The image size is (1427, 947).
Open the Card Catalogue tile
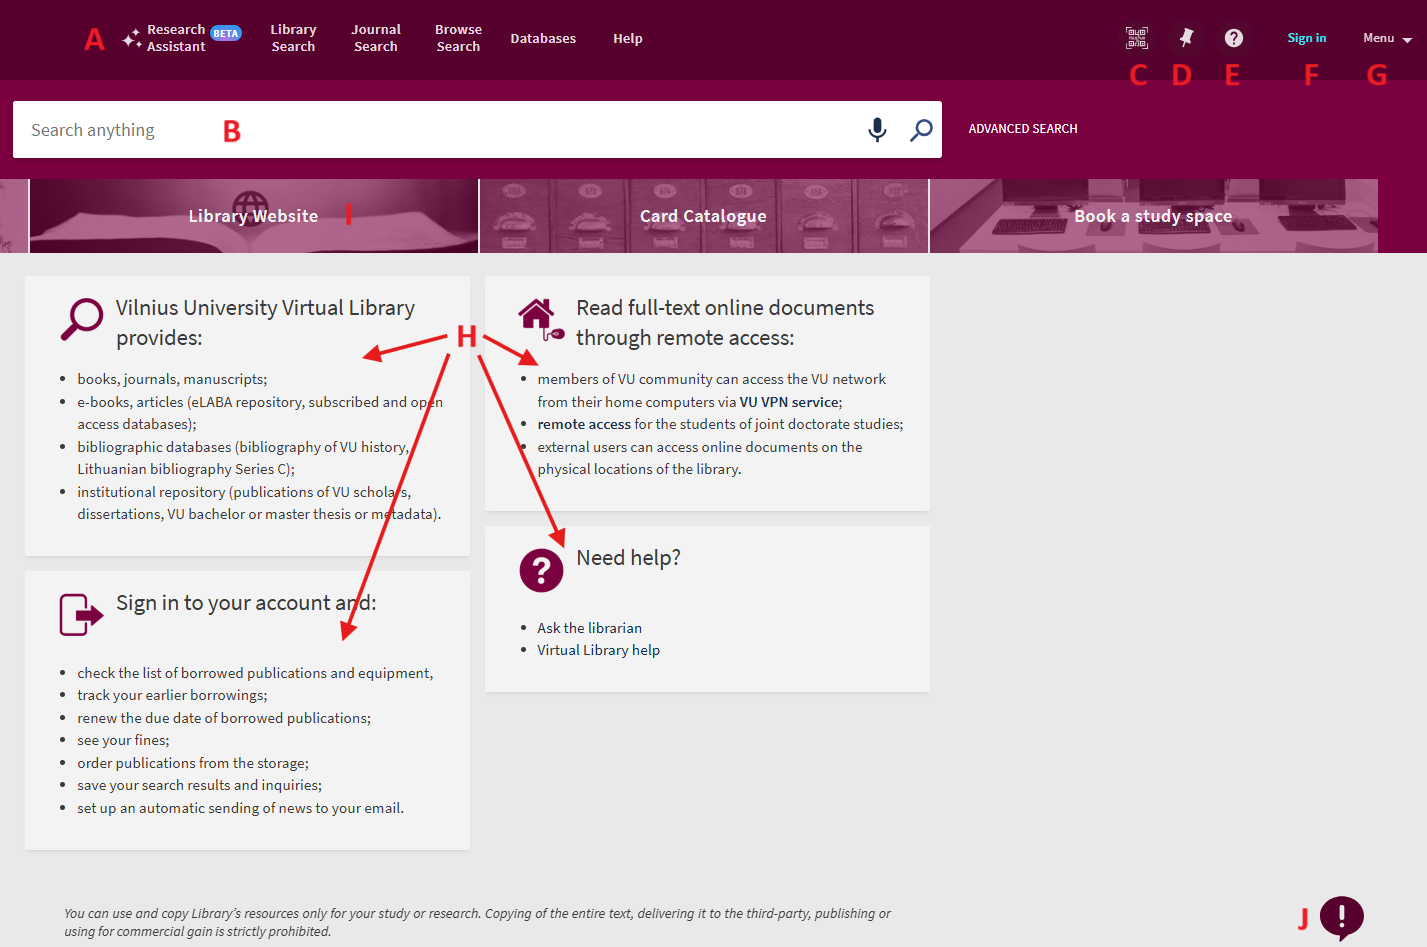tap(703, 216)
